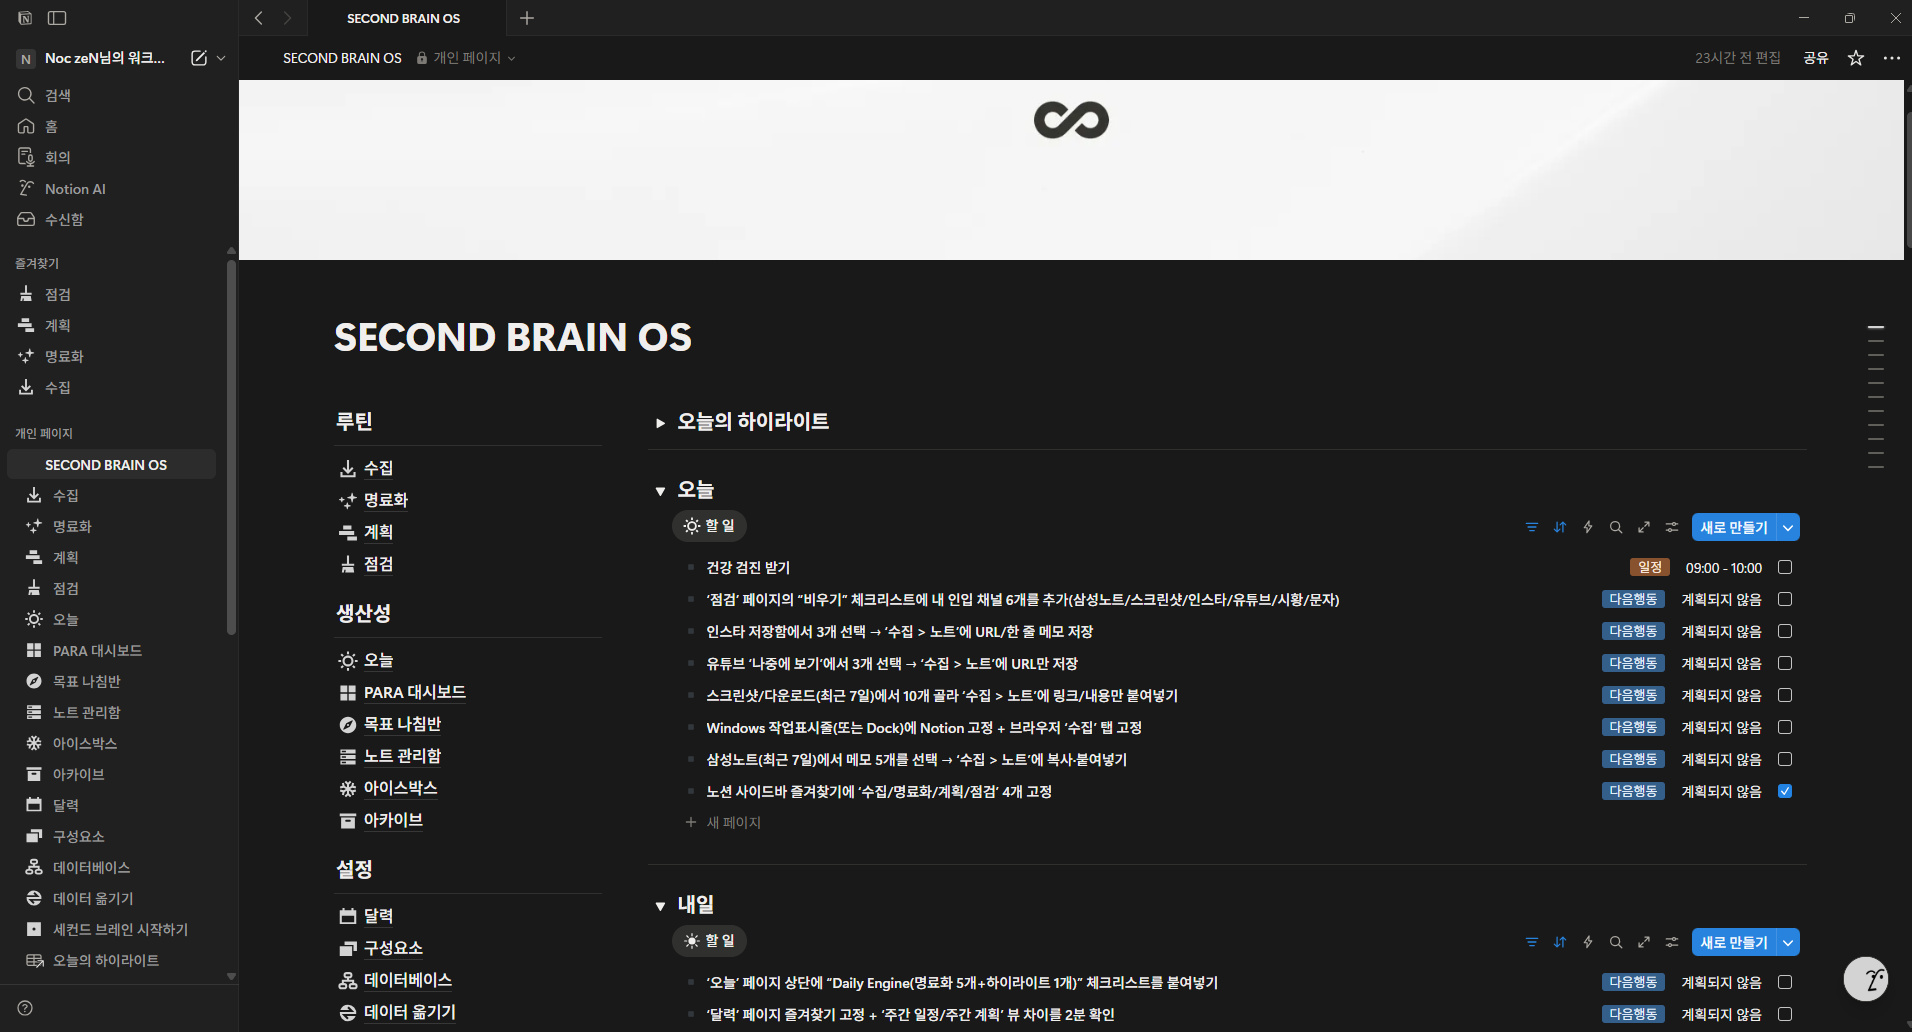The image size is (1912, 1032).
Task: Add a new tab with plus icon
Action: 527,18
